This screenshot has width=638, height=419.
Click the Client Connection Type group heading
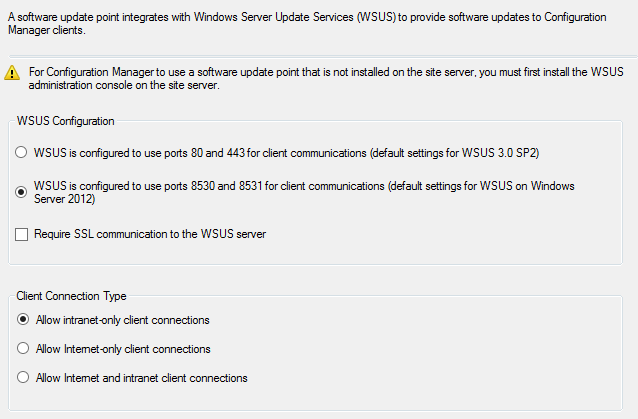72,296
